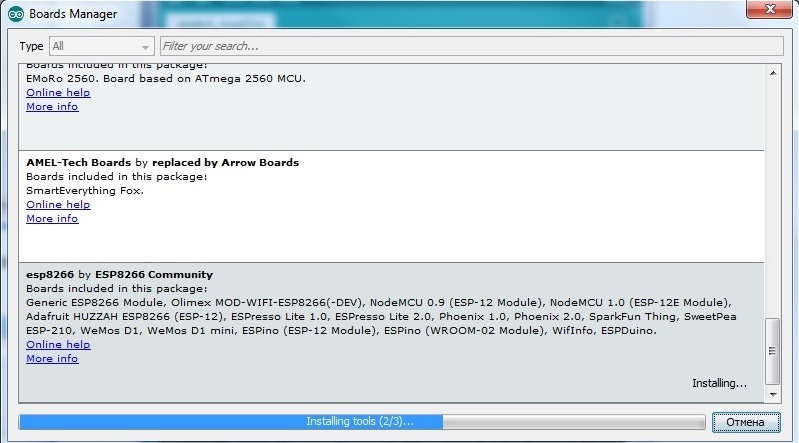Click the Generic ESP8266 Module boards list line
Screen dimensions: 799x443
pyautogui.click(x=379, y=303)
